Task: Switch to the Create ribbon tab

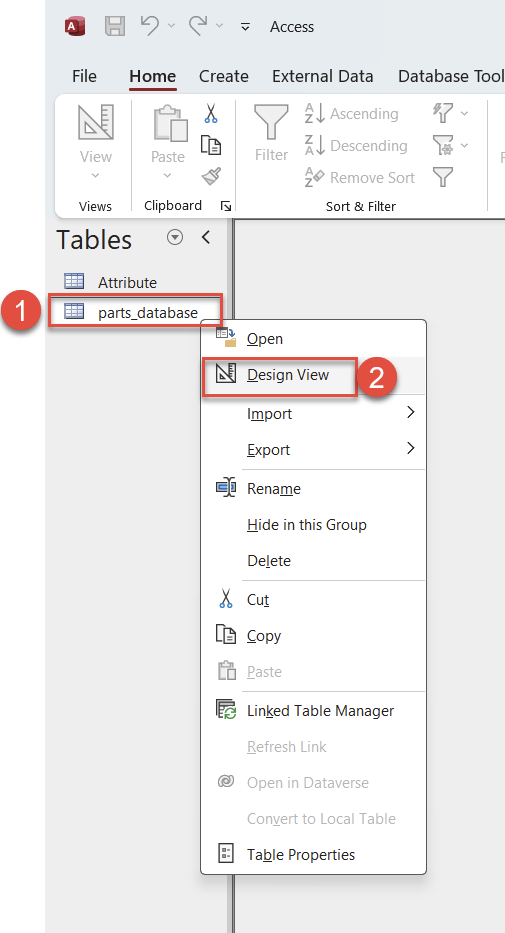Action: 224,76
